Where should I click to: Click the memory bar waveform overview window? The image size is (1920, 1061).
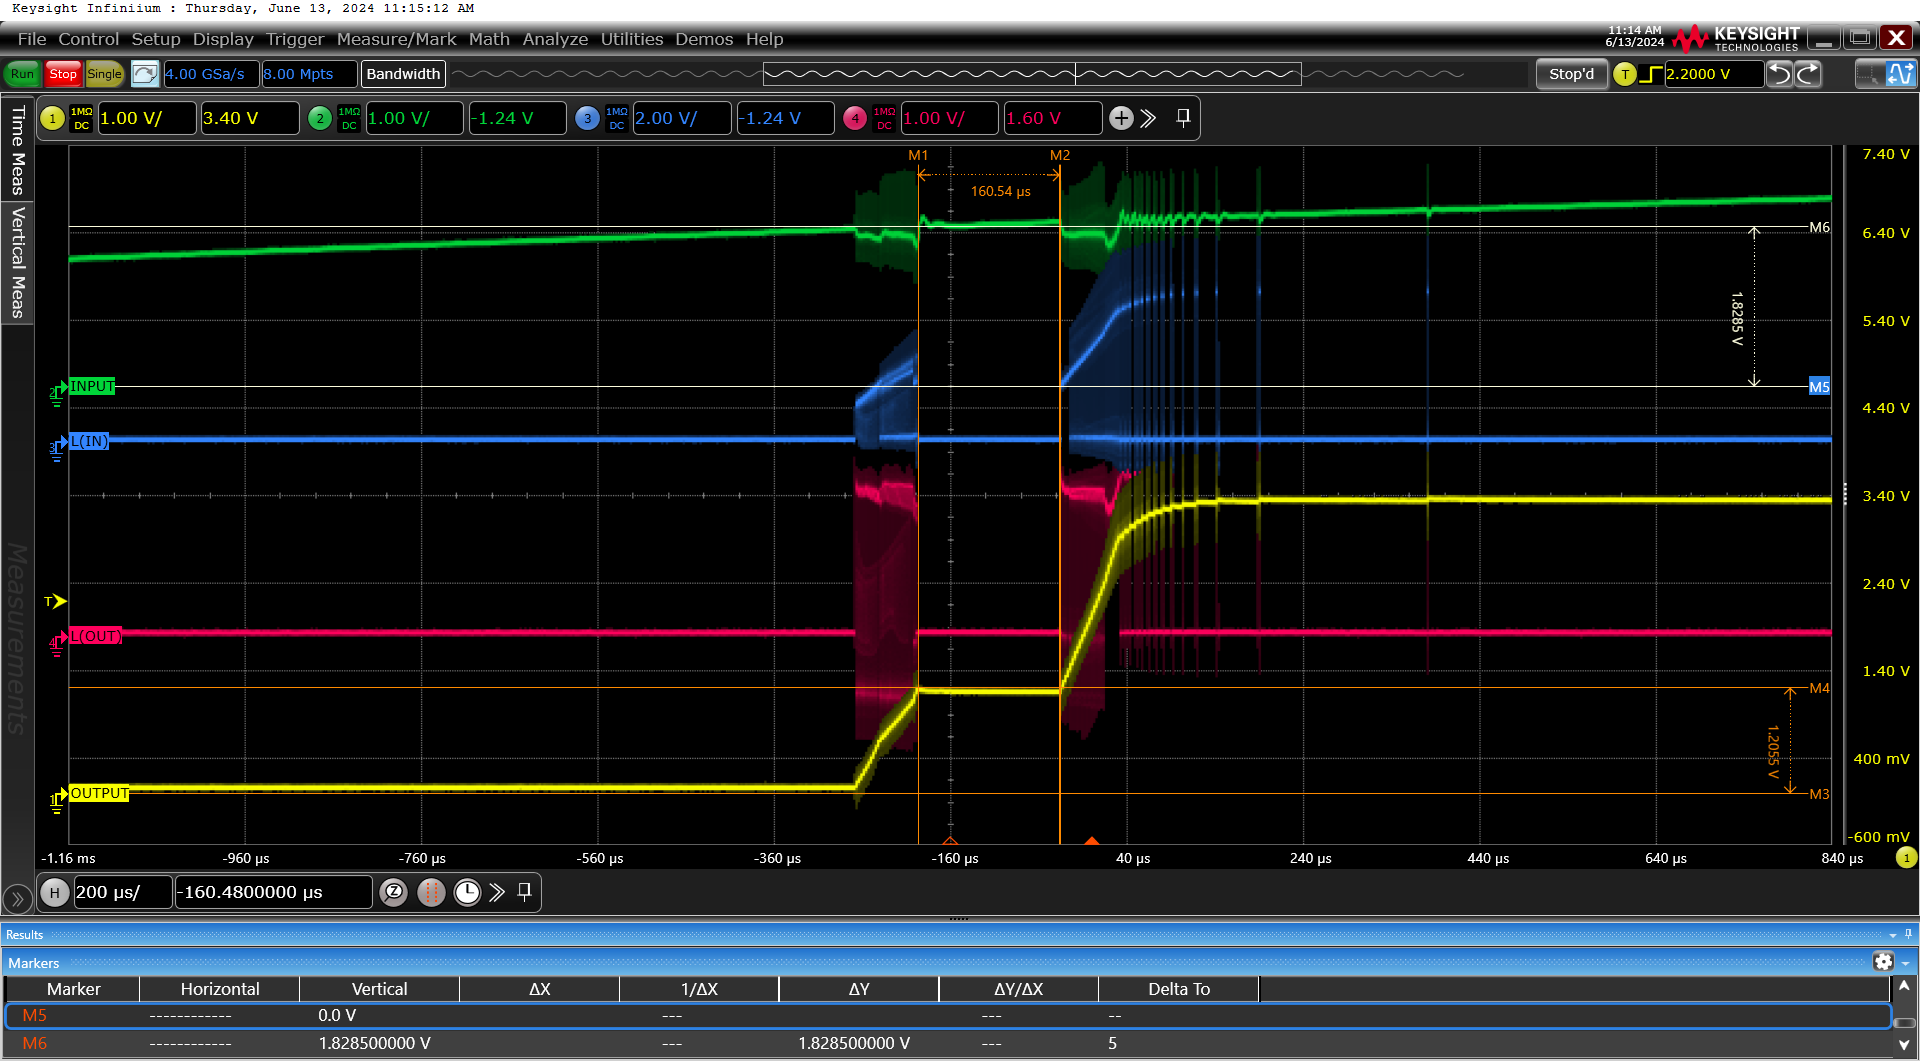click(x=1032, y=74)
